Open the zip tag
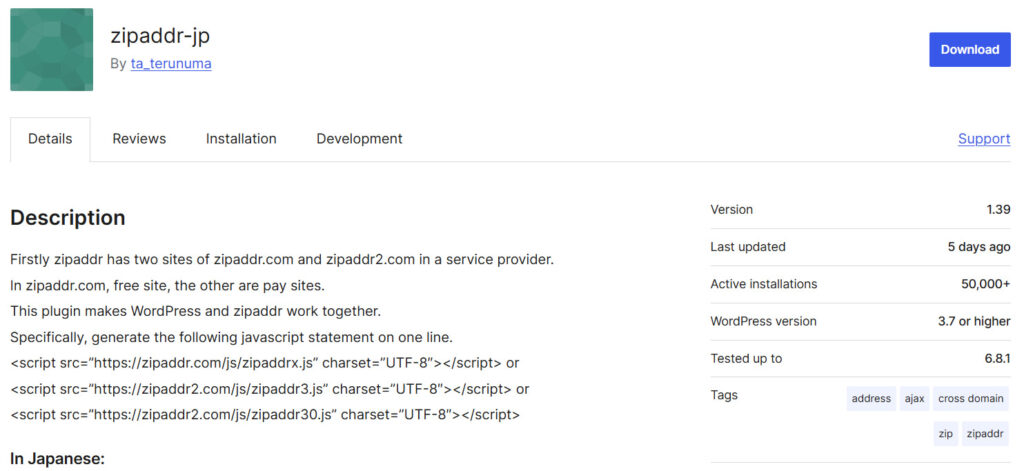1024x471 pixels. click(946, 434)
